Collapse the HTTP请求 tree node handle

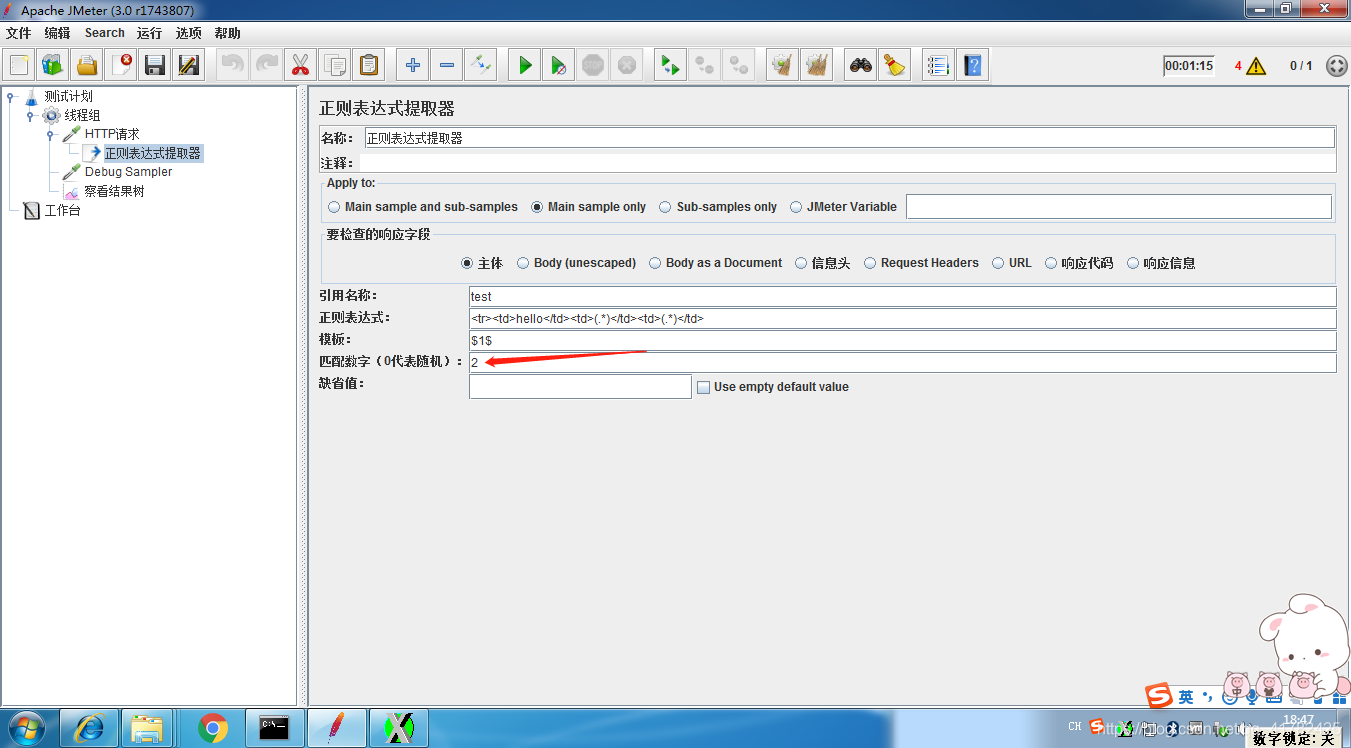pyautogui.click(x=50, y=135)
